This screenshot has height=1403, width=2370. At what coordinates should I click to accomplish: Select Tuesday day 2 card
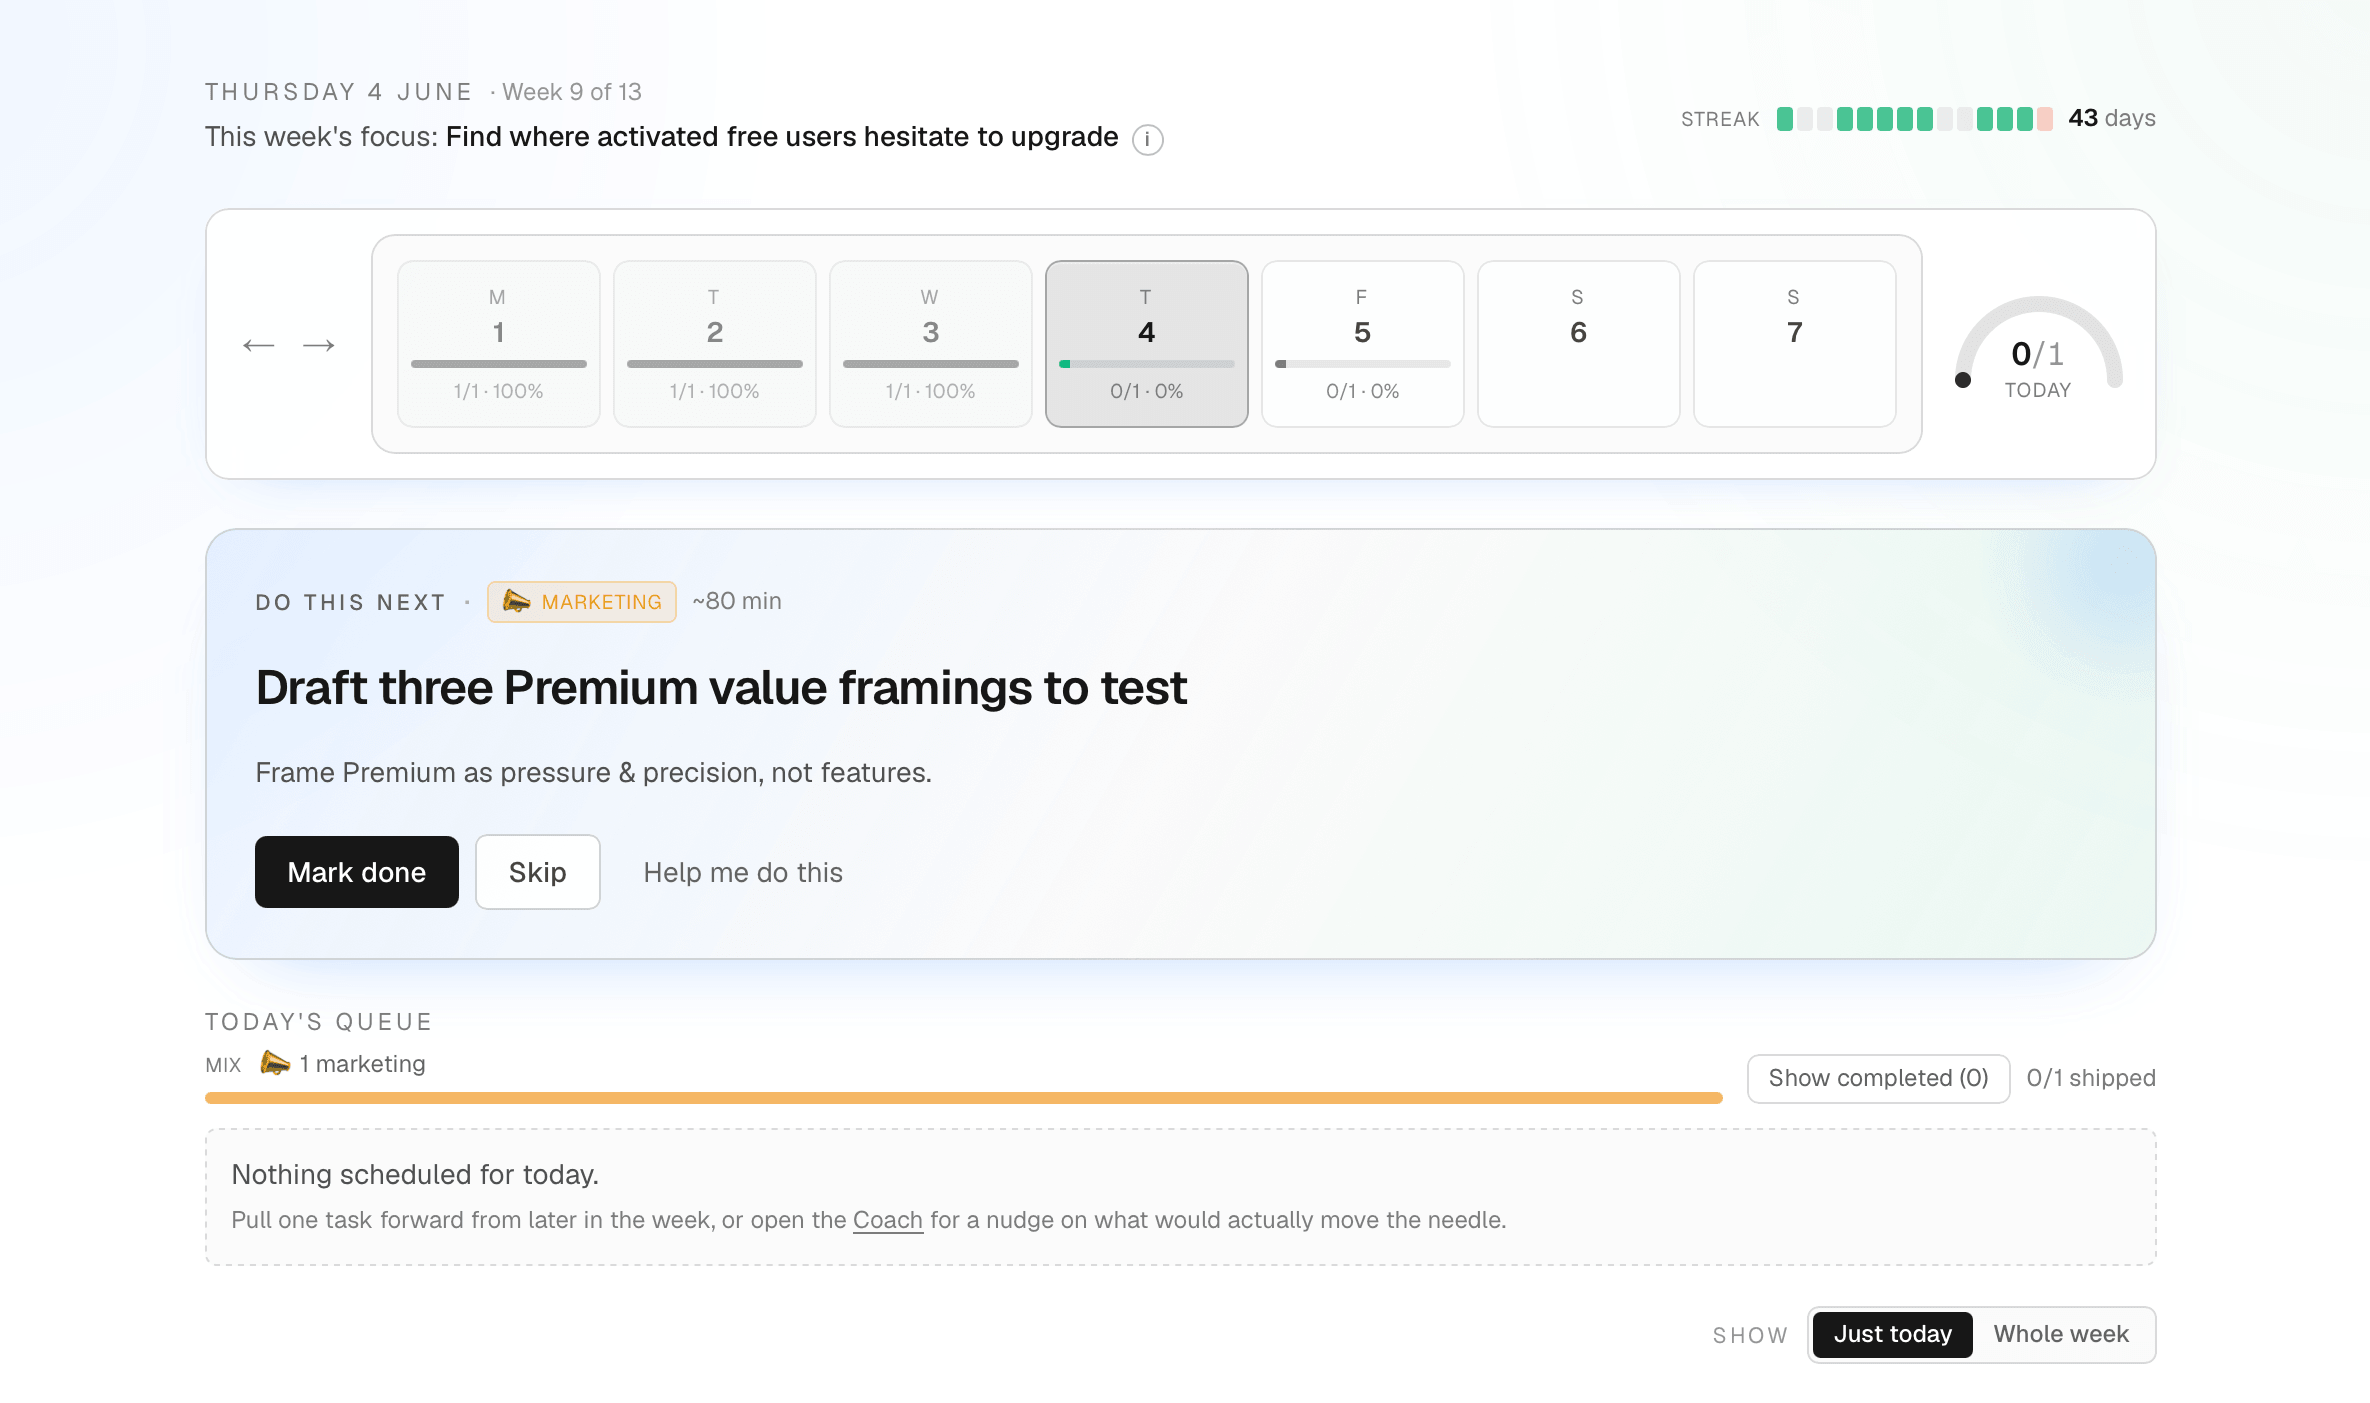click(x=715, y=344)
